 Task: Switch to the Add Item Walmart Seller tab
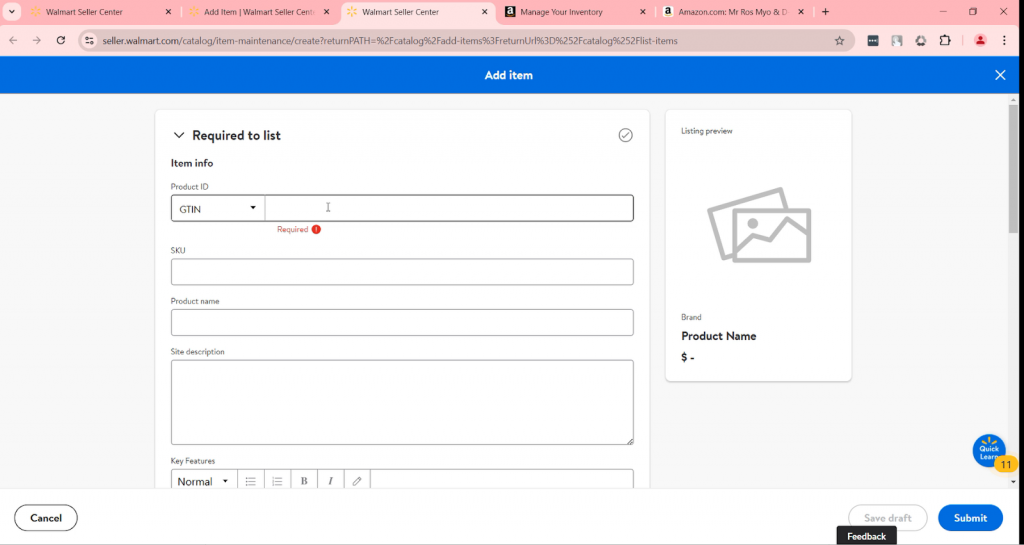pos(257,12)
